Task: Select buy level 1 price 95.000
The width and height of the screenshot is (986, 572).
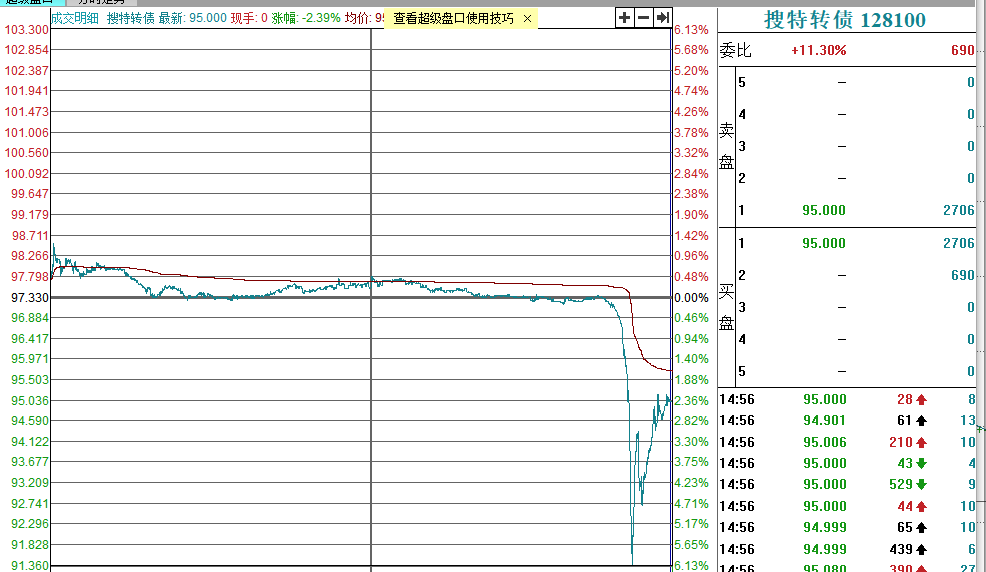Action: click(x=824, y=243)
